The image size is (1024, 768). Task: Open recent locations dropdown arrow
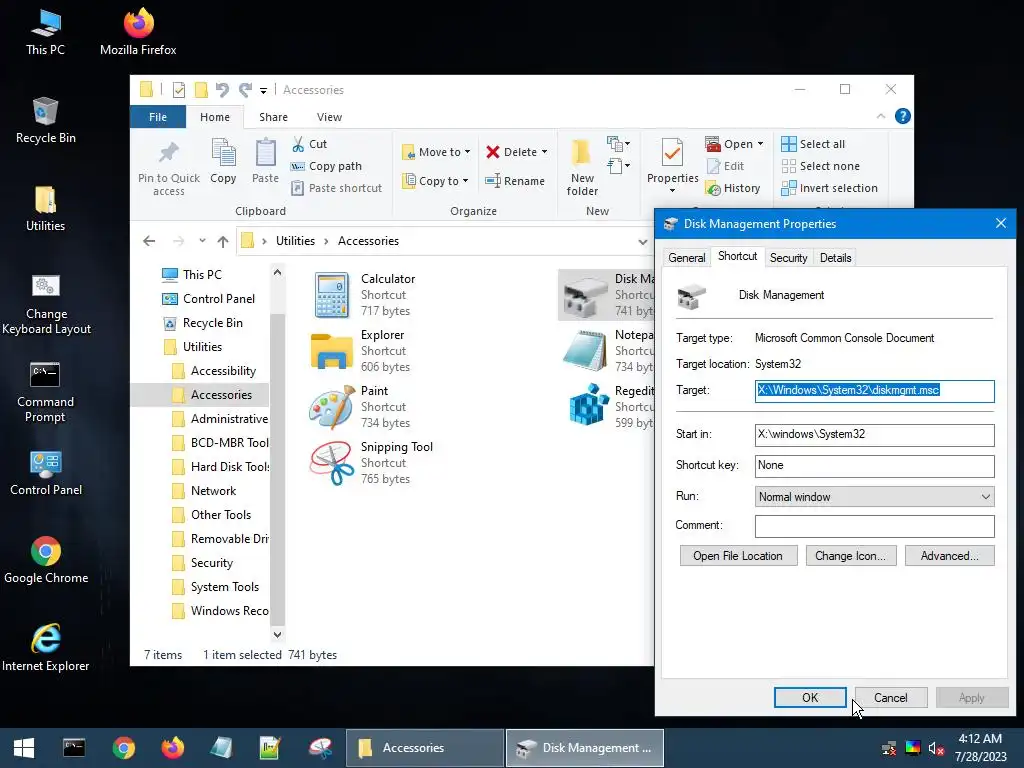[202, 241]
